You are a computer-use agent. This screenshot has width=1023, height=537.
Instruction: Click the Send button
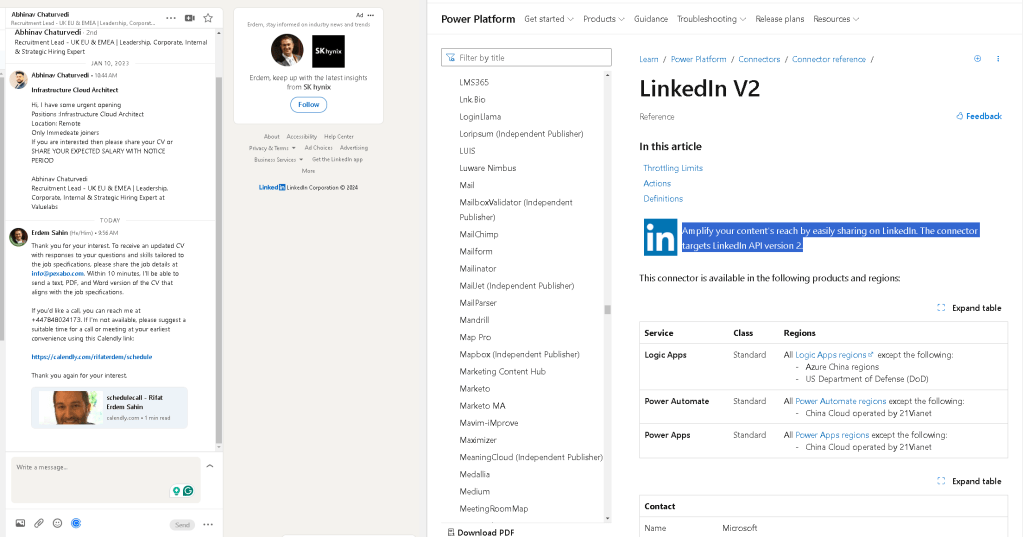pos(182,525)
